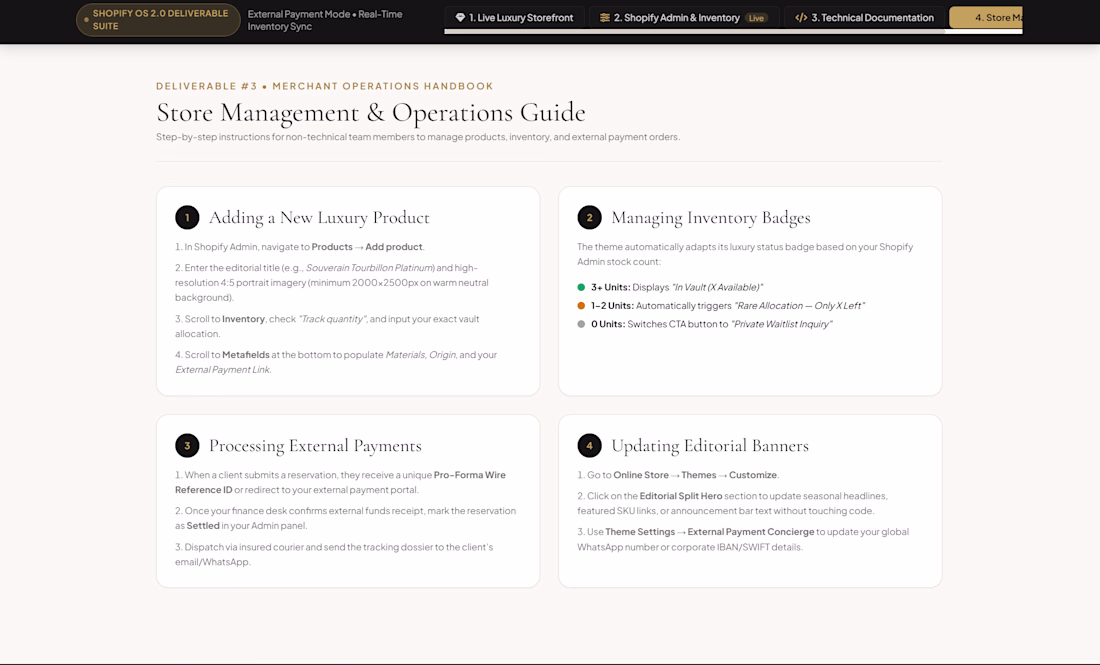Click the Shopify OS 2.0 Deliverable Suite badge
Viewport: 1100px width, 665px height.
click(159, 20)
